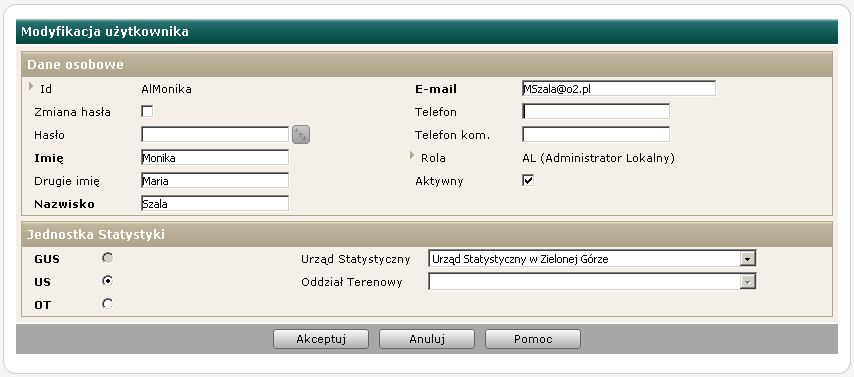This screenshot has width=854, height=377.
Task: Click the Anuluj button
Action: click(427, 339)
